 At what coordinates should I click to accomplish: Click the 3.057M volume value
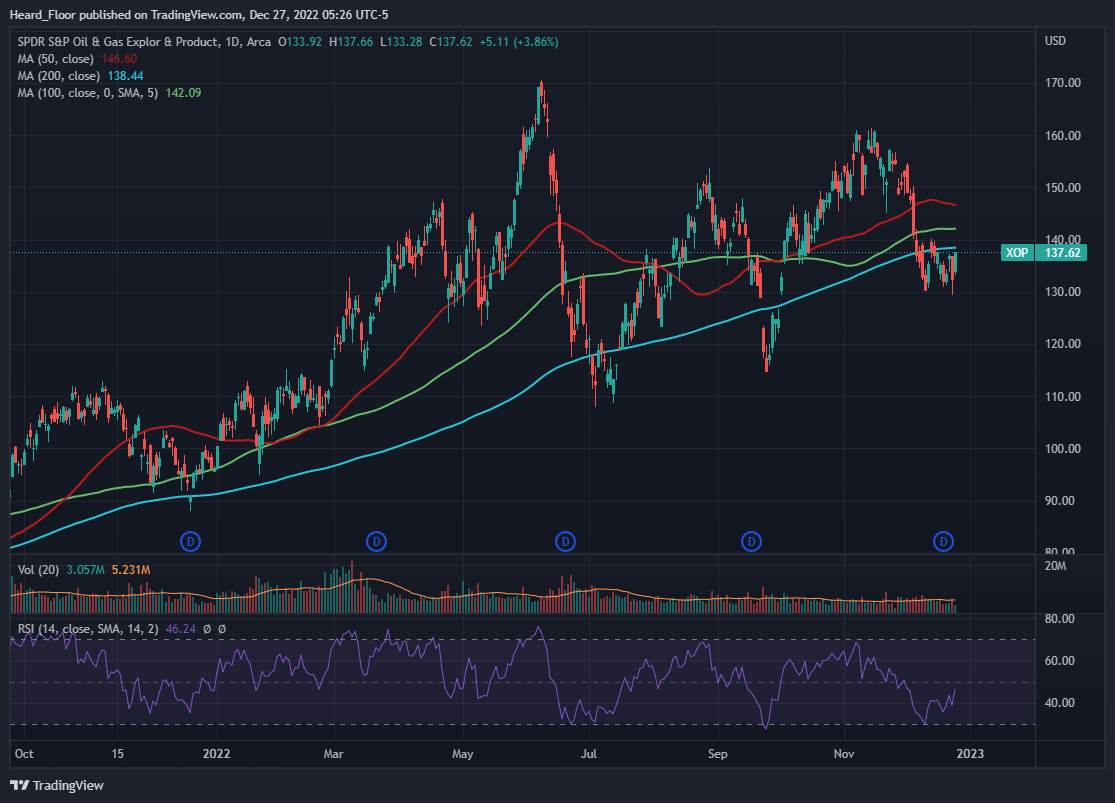pyautogui.click(x=85, y=570)
